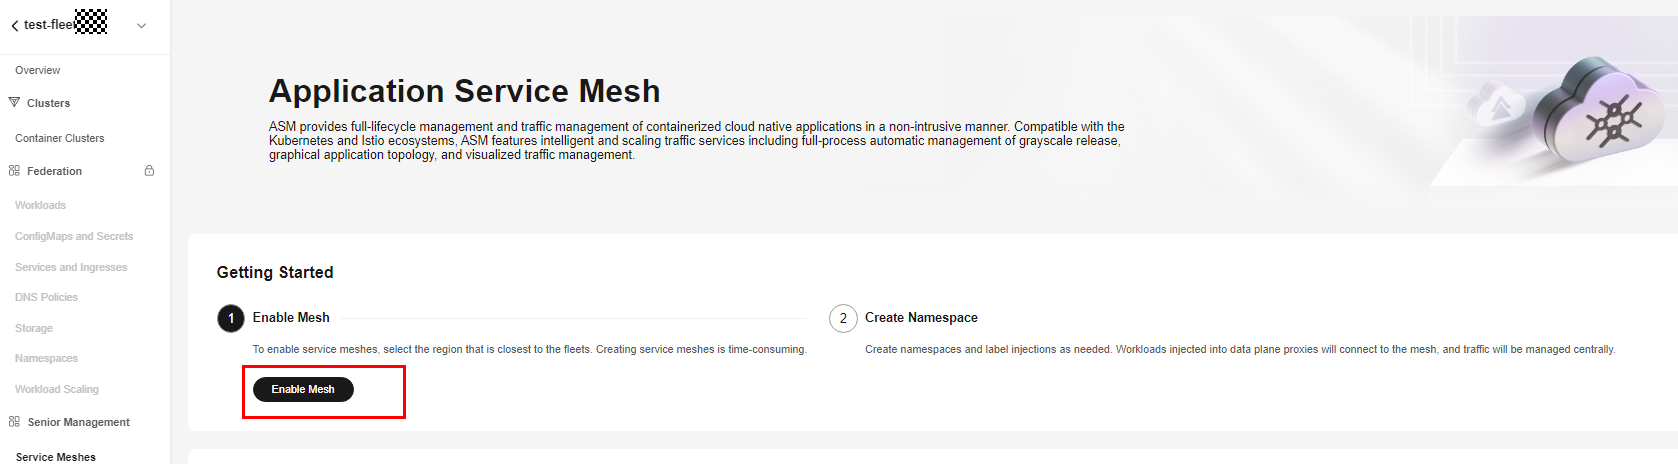Open Service Meshes in sidebar
1678x464 pixels.
tap(56, 457)
